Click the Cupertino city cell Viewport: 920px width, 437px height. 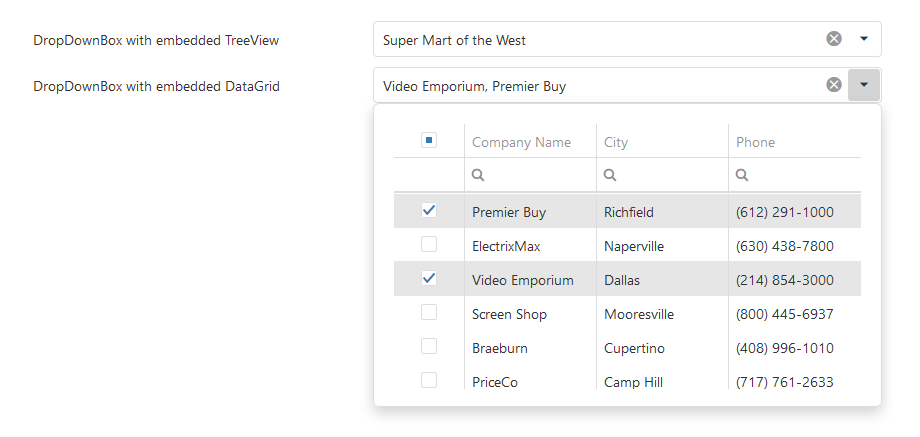coord(634,348)
